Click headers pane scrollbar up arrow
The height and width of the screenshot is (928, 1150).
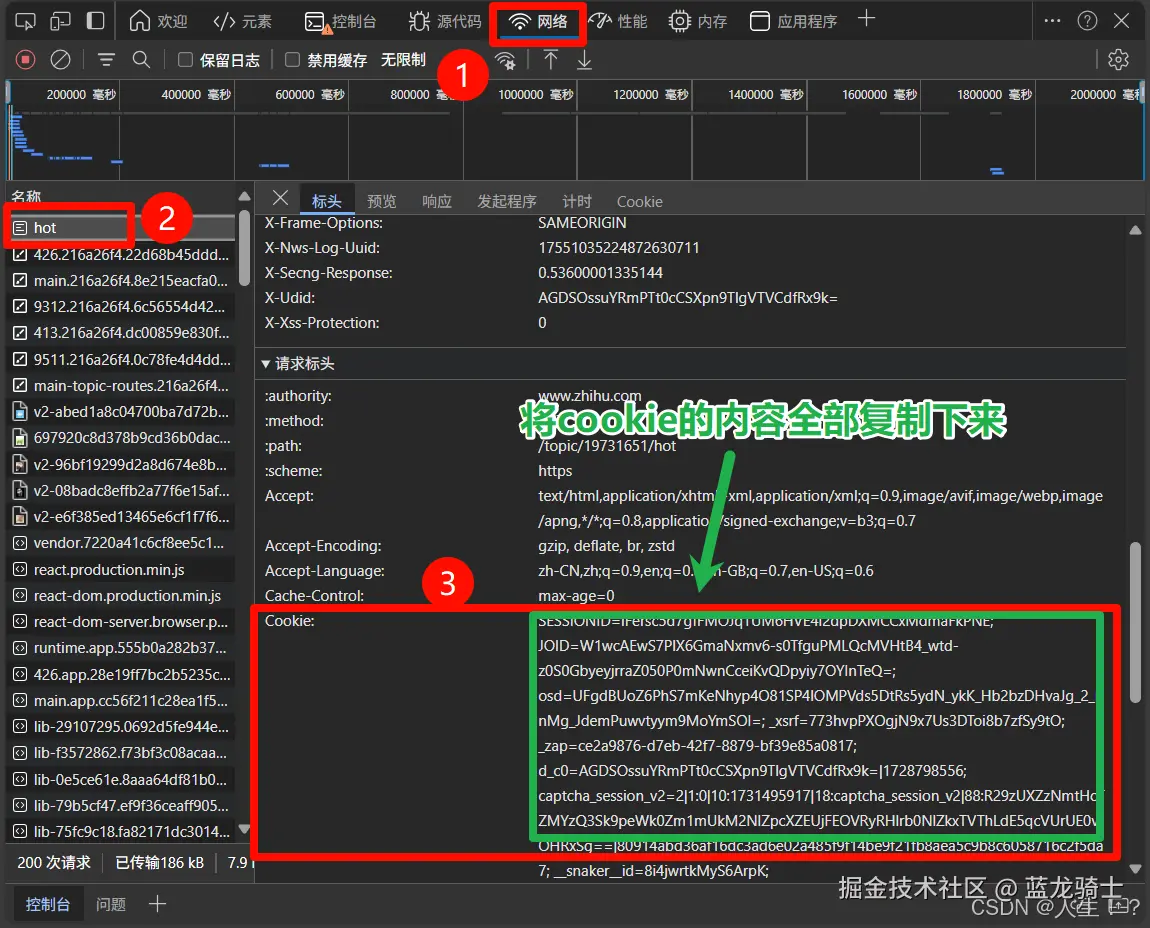(x=1135, y=230)
